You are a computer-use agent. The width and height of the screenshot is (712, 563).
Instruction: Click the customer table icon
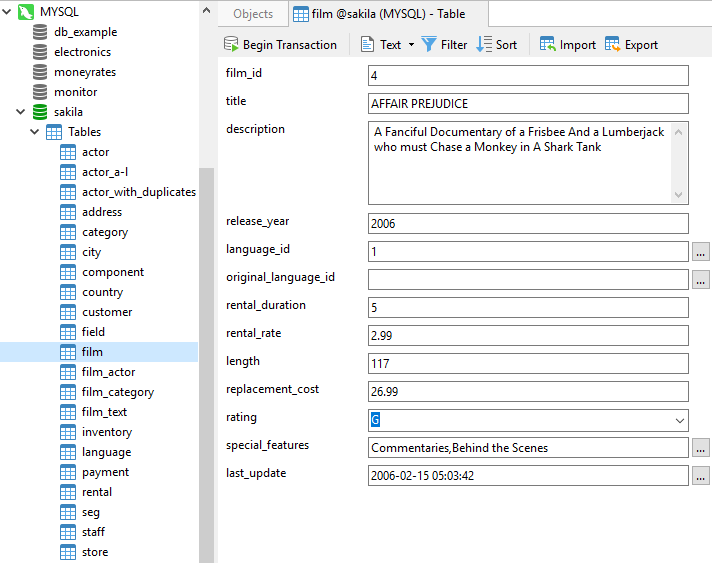[x=68, y=312]
